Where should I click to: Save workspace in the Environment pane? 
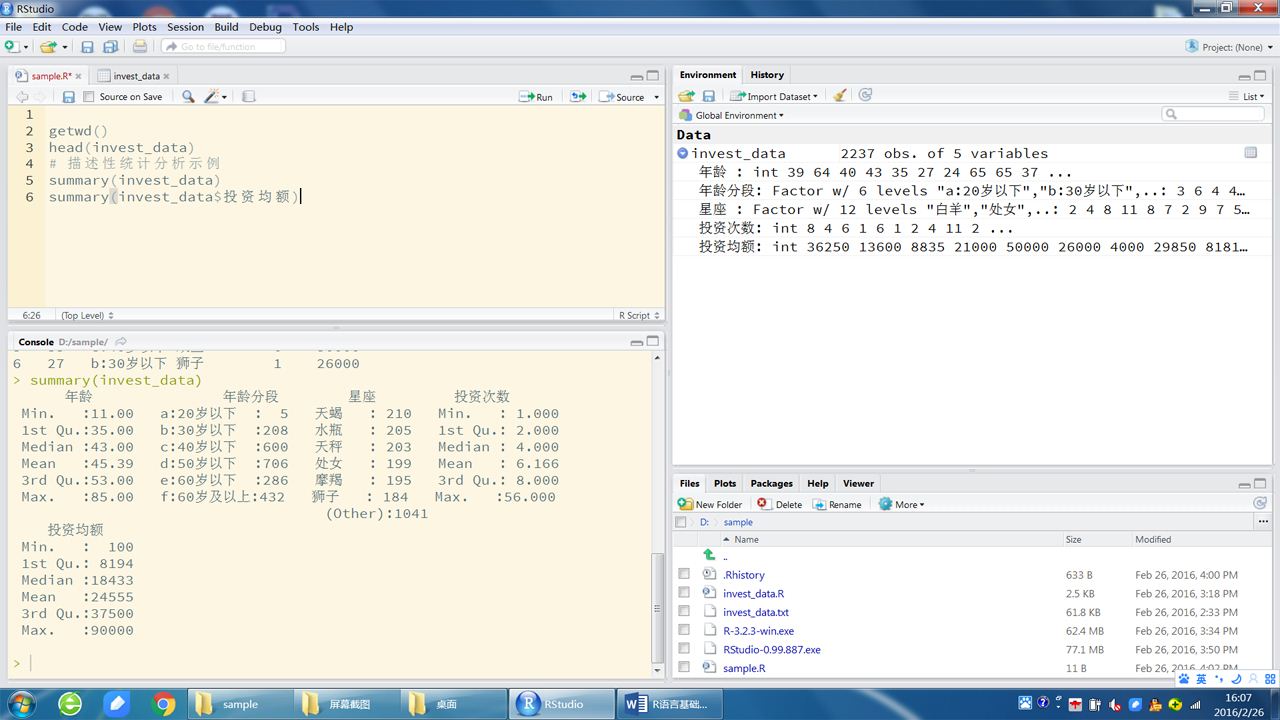708,96
